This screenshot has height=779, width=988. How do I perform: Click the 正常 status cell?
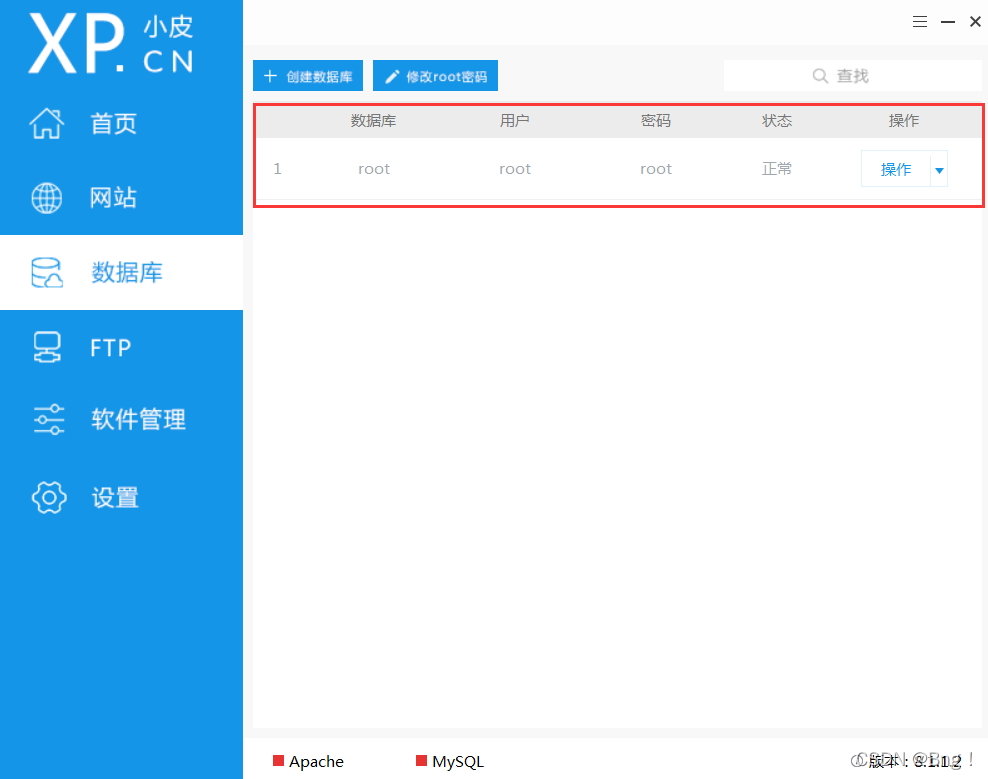[x=776, y=169]
